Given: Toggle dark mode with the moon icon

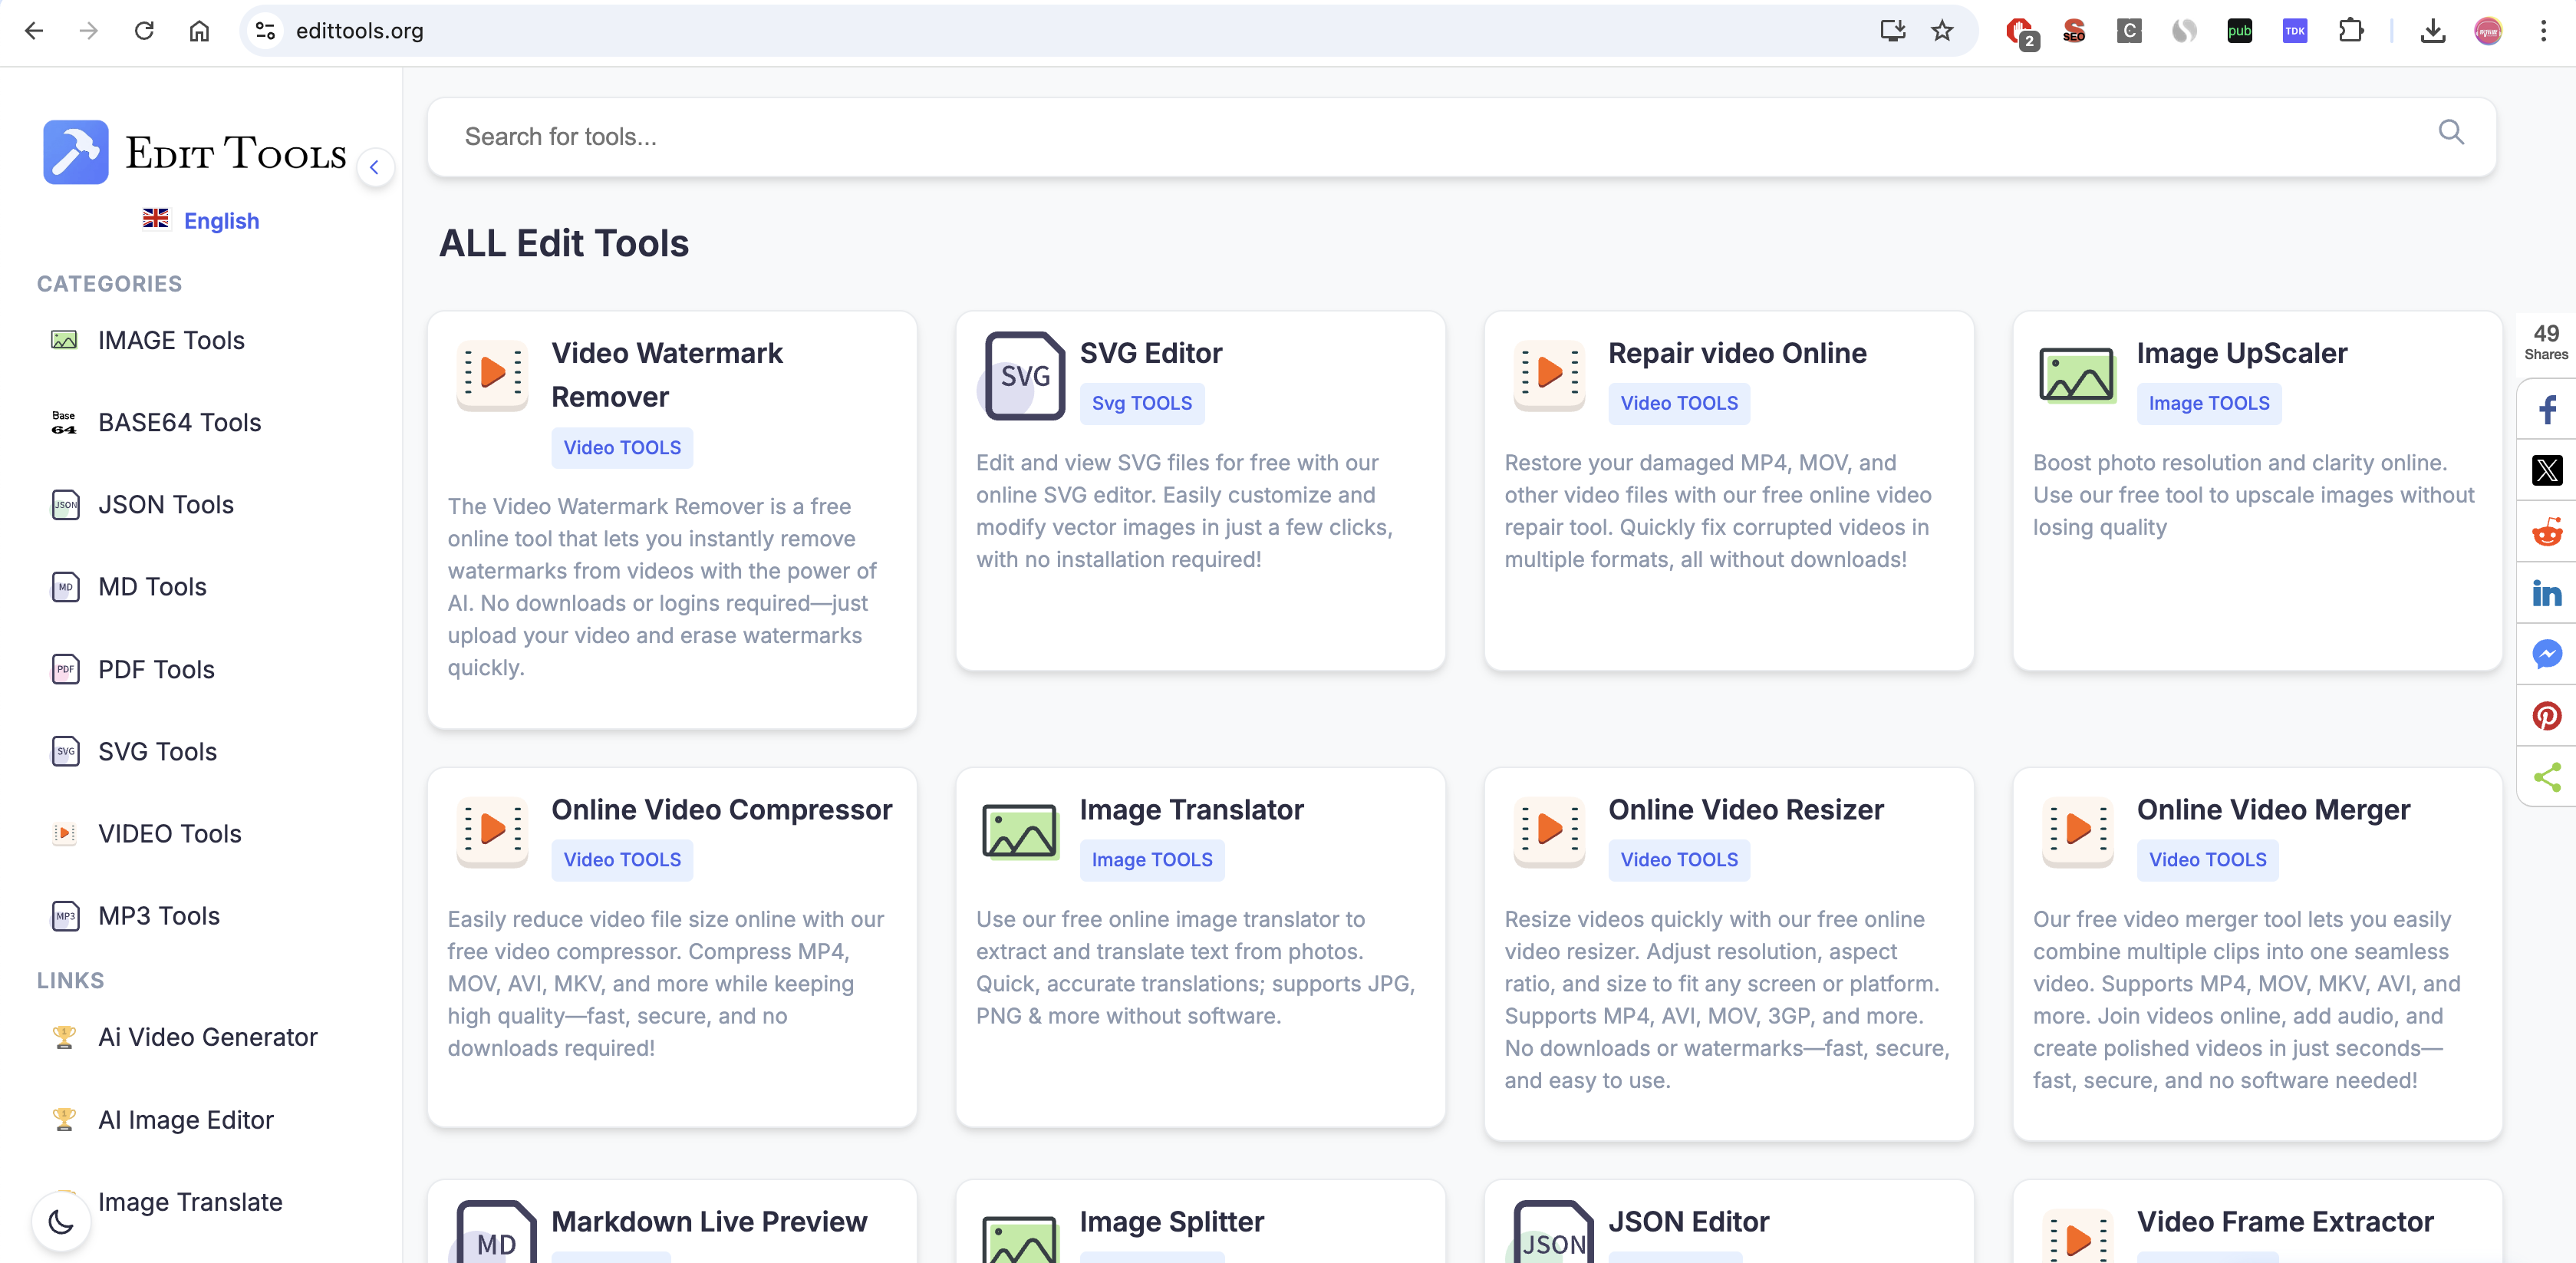Looking at the screenshot, I should [61, 1221].
